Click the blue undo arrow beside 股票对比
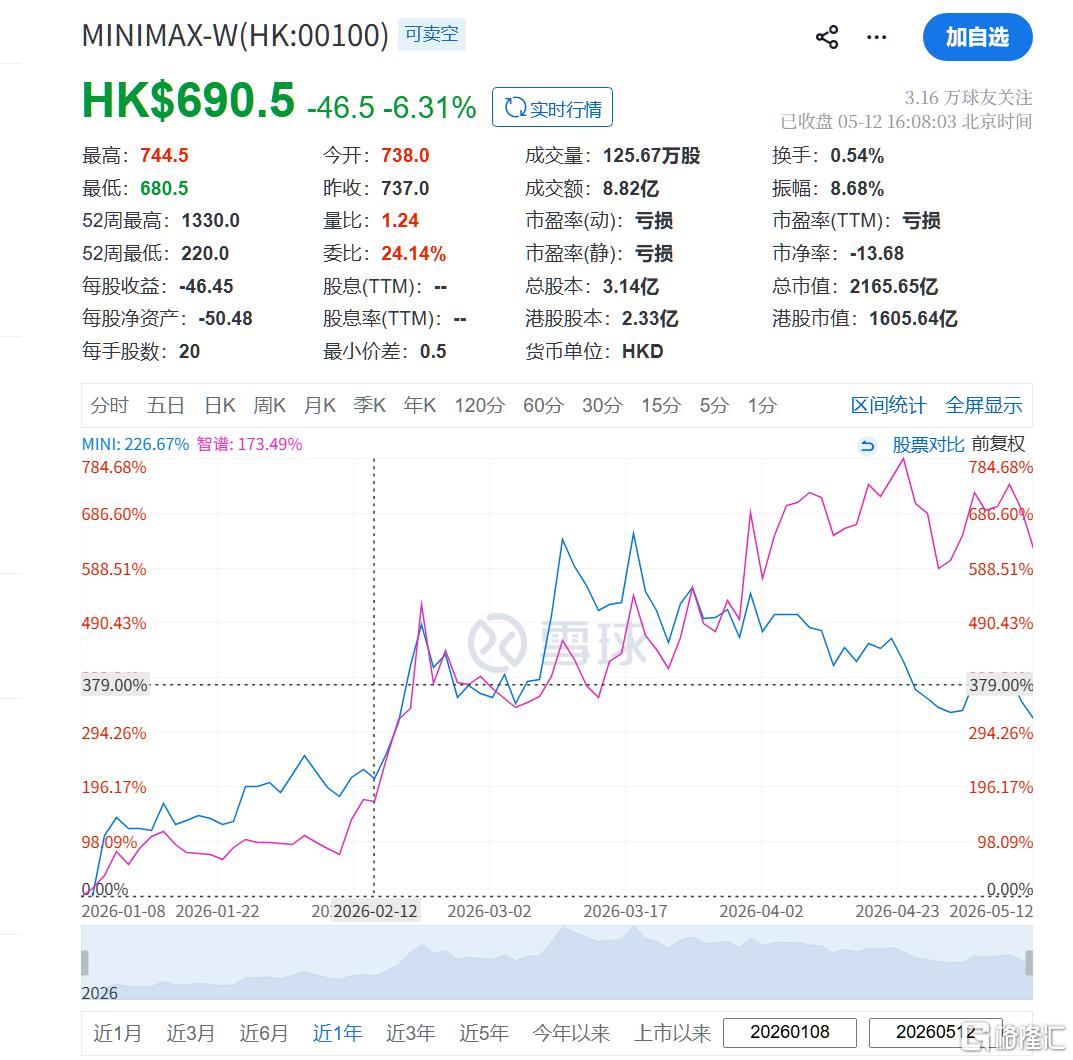 point(867,445)
